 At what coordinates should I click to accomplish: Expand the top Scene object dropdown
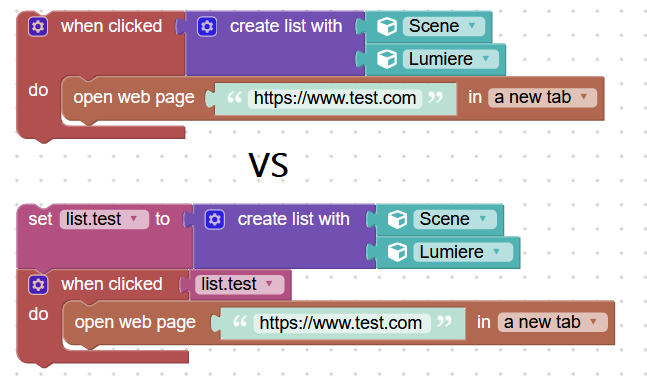pos(444,26)
